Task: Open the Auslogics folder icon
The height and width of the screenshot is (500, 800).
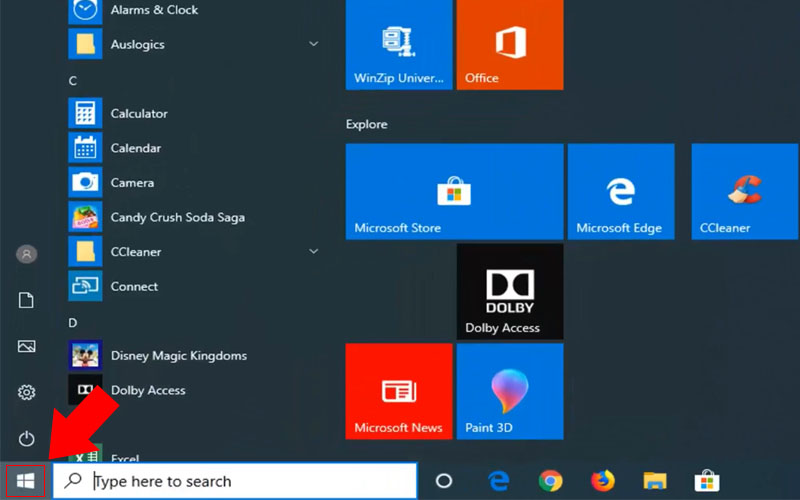Action: [85, 44]
